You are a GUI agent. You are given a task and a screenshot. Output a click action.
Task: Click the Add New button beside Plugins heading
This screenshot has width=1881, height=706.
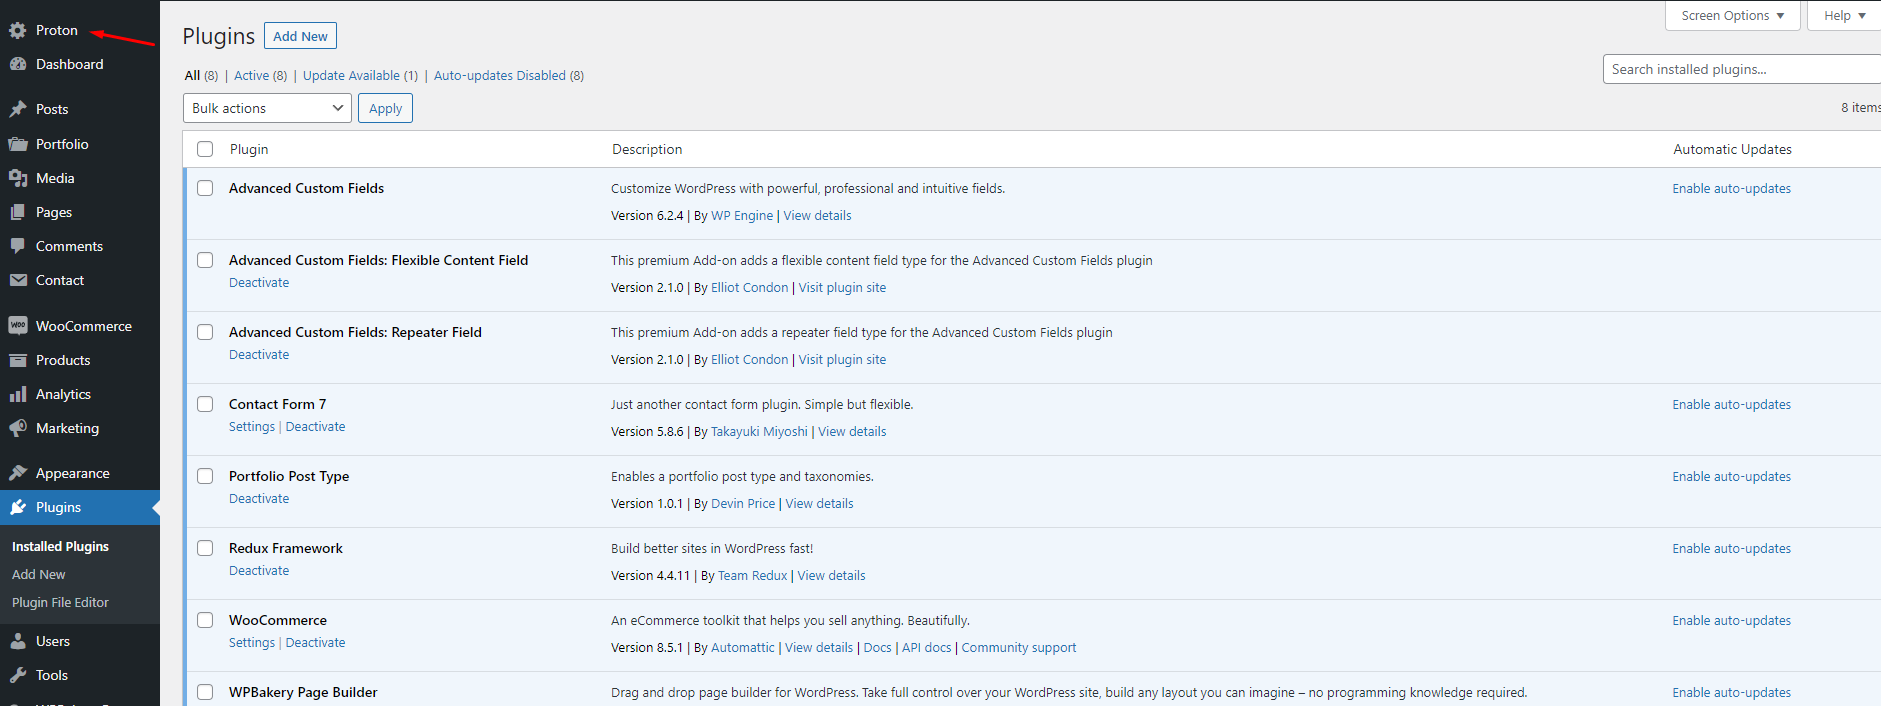(300, 36)
